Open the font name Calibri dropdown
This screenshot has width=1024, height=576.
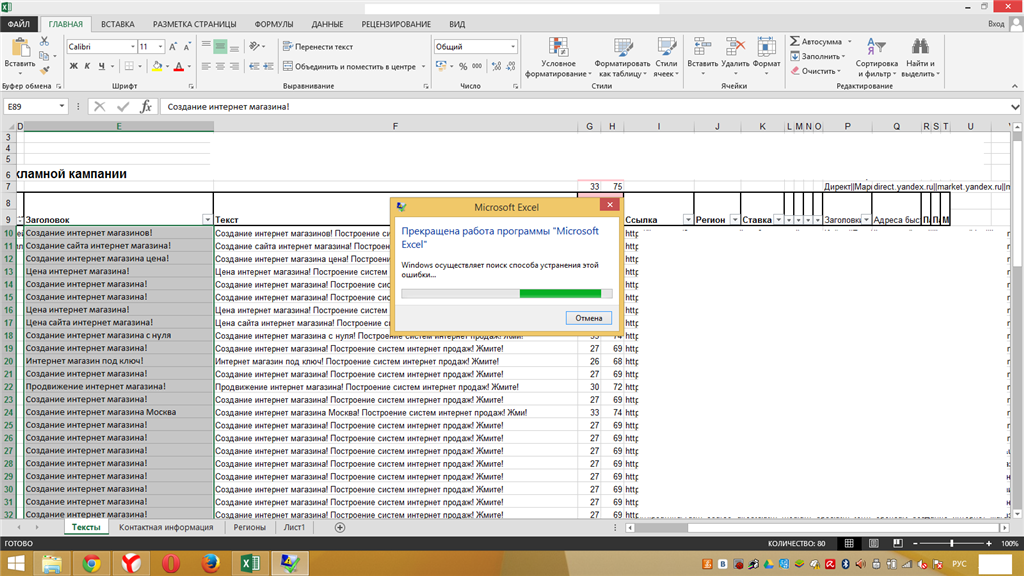pos(133,46)
